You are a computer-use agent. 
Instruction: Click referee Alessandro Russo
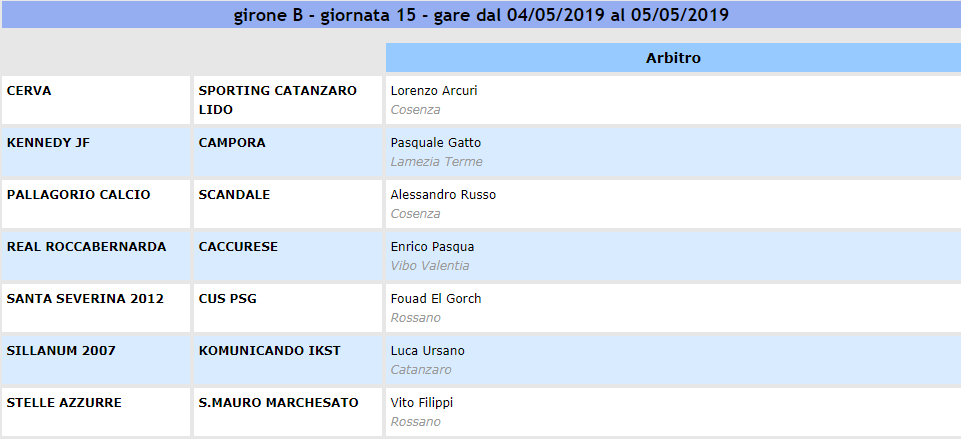tap(442, 195)
